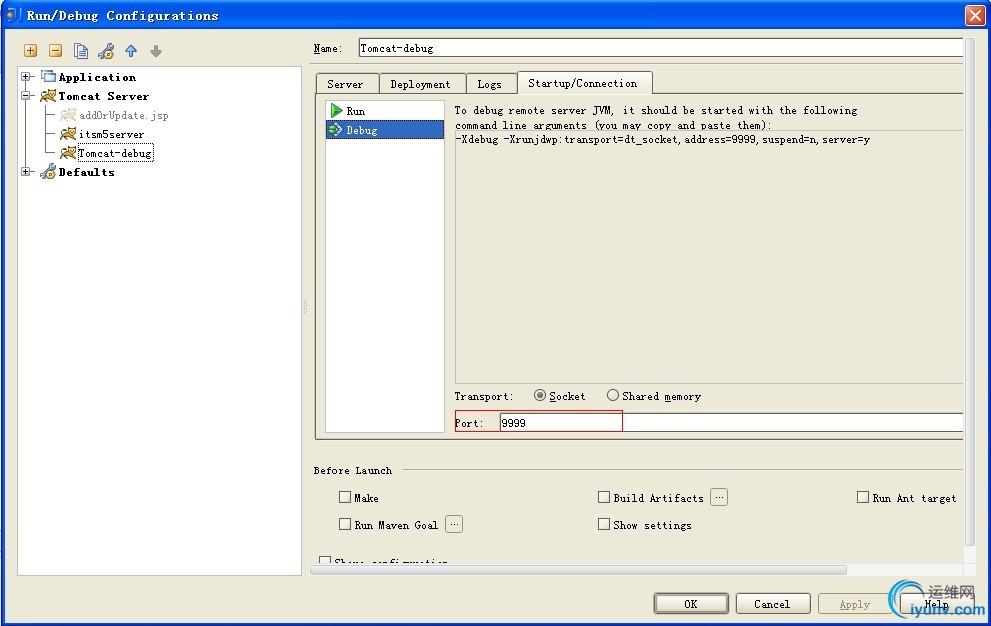Switch to the Server tab
This screenshot has width=991, height=626.
coord(346,84)
